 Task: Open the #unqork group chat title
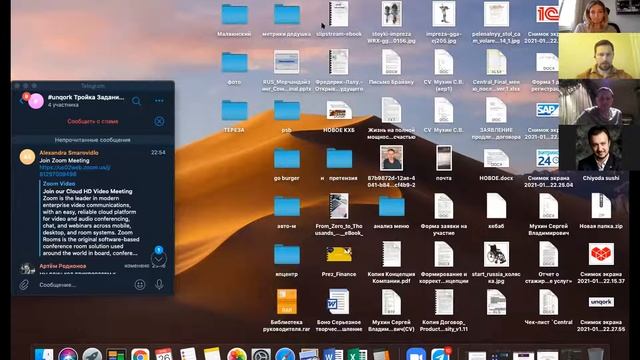(x=86, y=97)
